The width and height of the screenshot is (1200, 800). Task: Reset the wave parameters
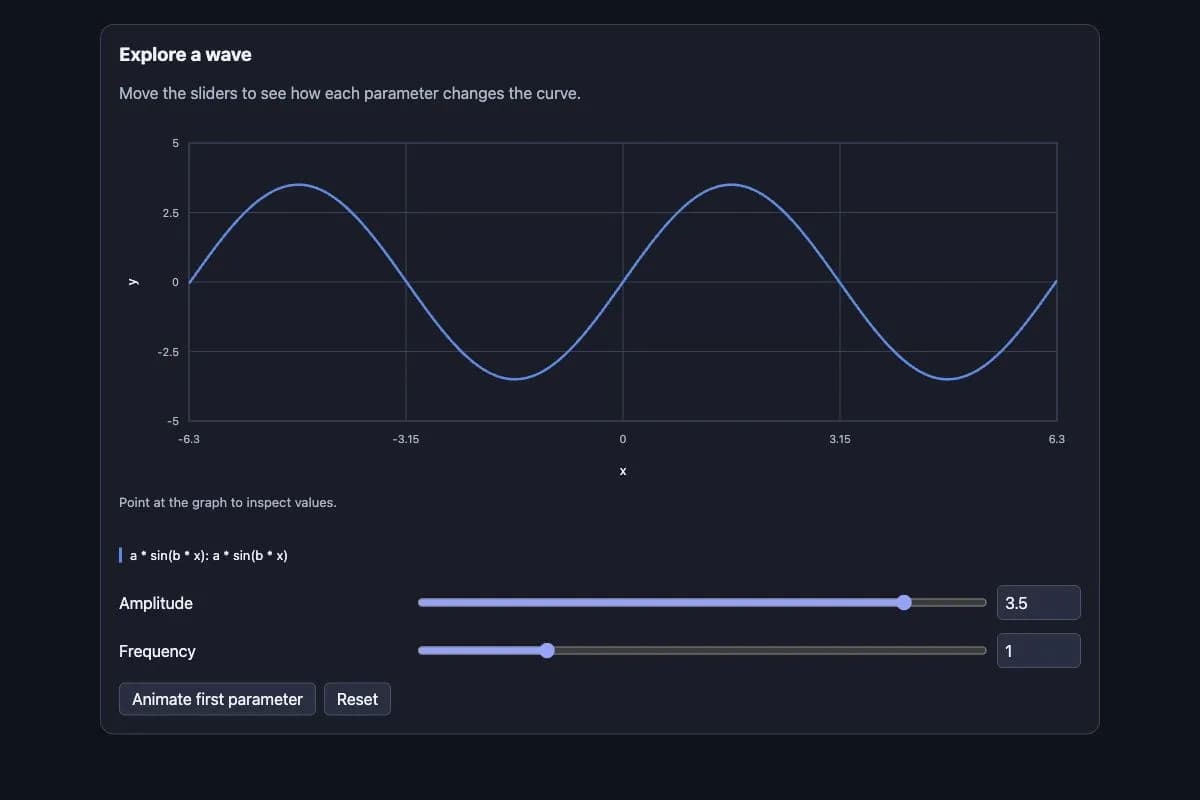pos(357,699)
